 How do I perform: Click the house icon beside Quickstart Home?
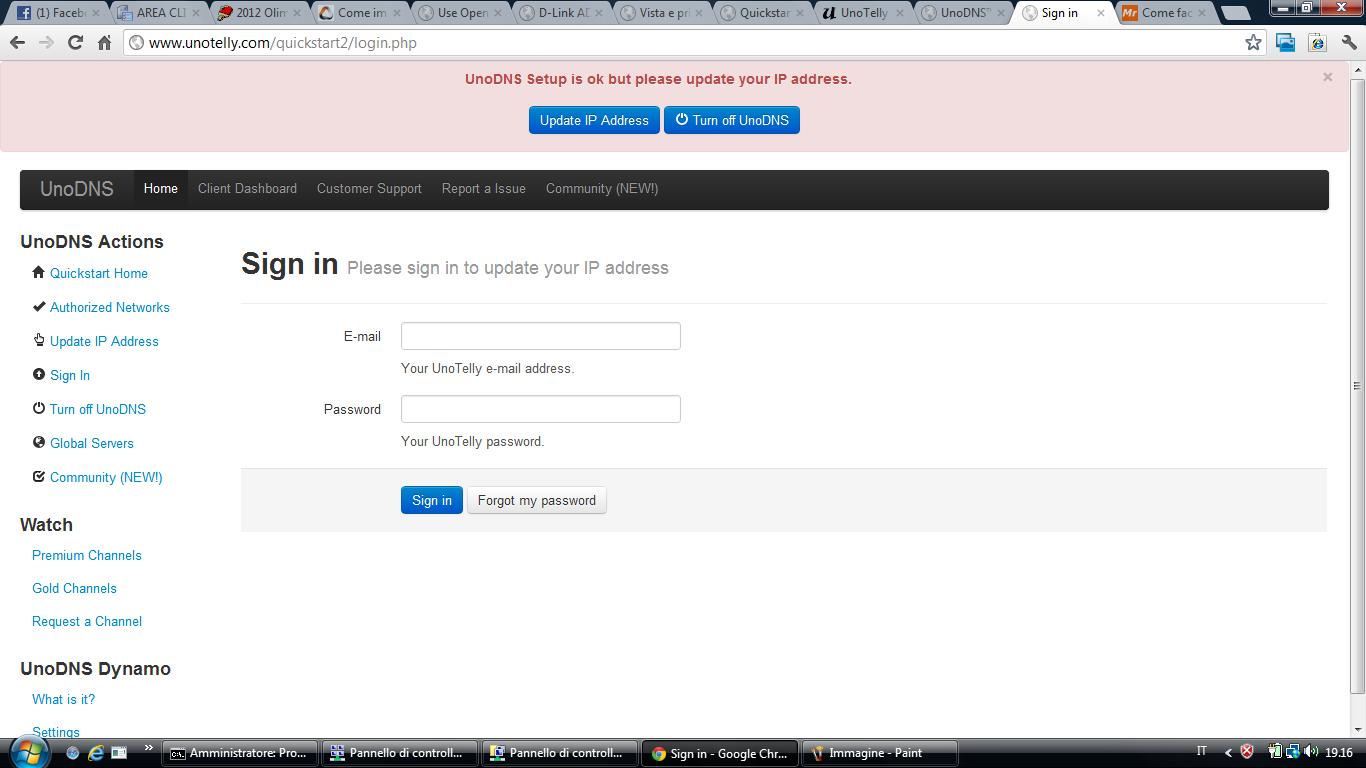38,273
